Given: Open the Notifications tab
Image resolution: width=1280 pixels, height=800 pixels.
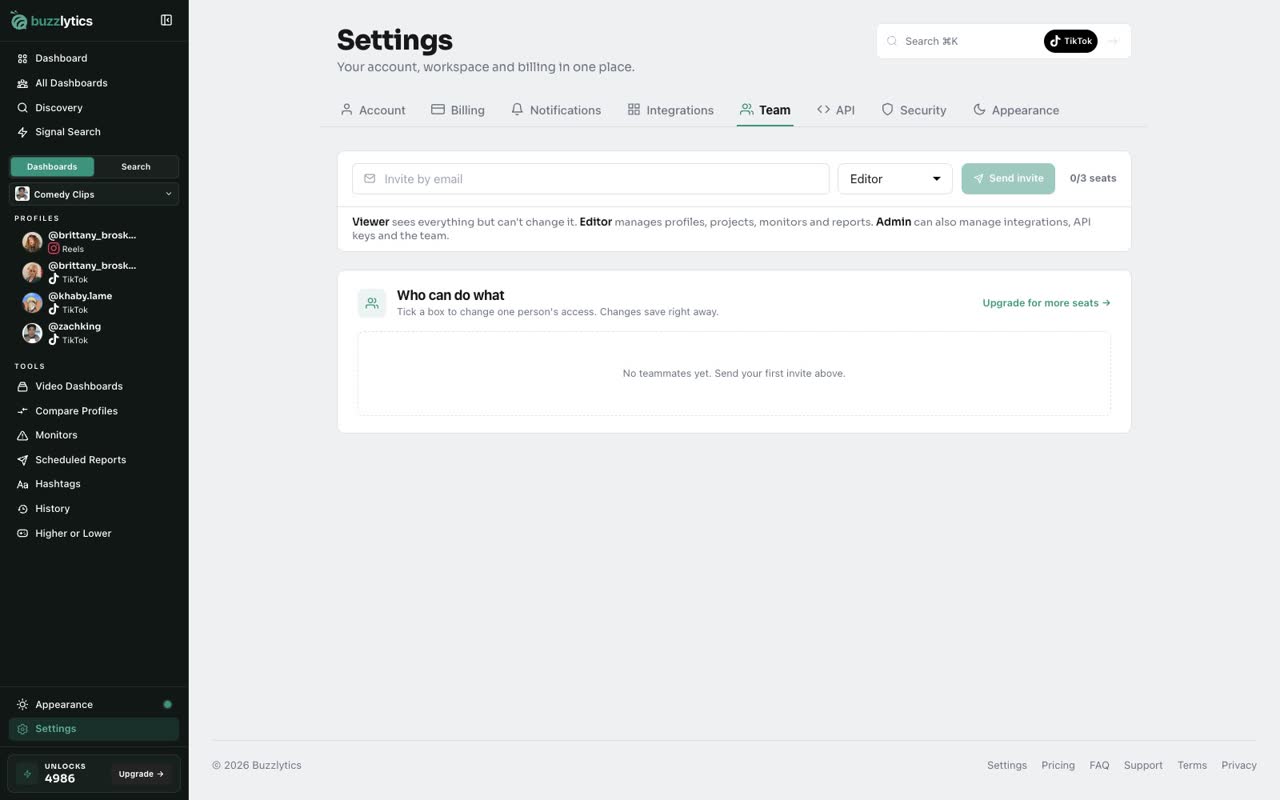Looking at the screenshot, I should click(x=556, y=110).
